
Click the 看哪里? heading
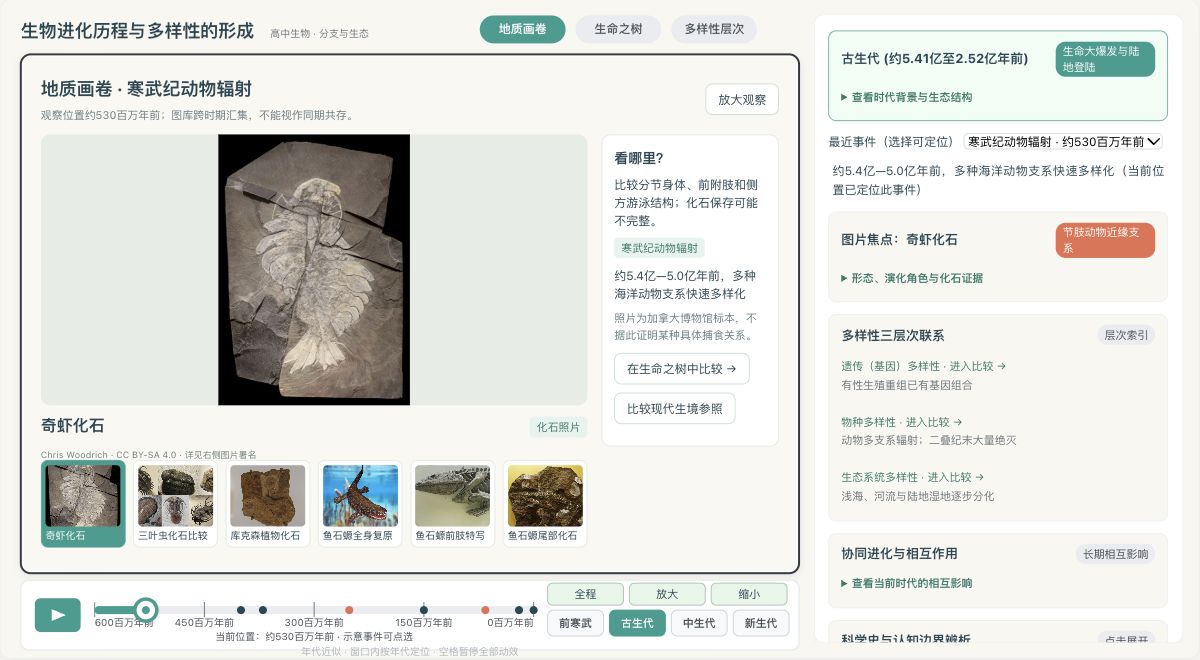pos(639,158)
